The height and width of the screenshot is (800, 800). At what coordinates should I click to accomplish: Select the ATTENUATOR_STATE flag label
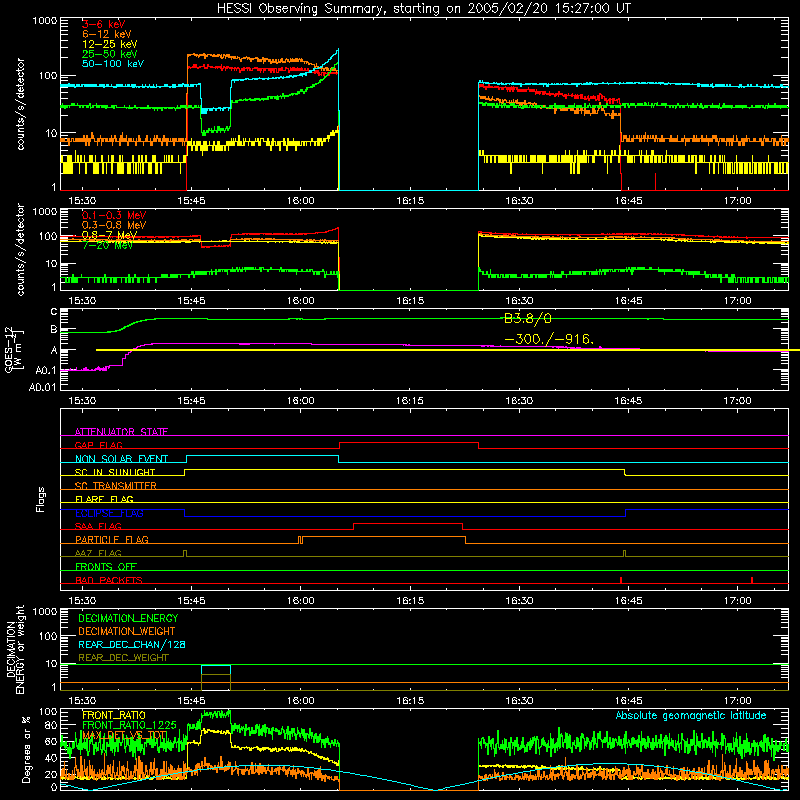[x=121, y=432]
